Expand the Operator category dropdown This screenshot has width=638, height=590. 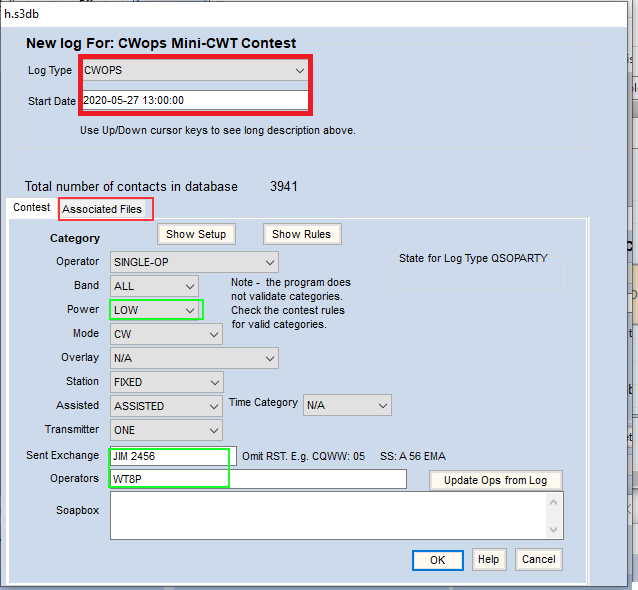pos(194,262)
